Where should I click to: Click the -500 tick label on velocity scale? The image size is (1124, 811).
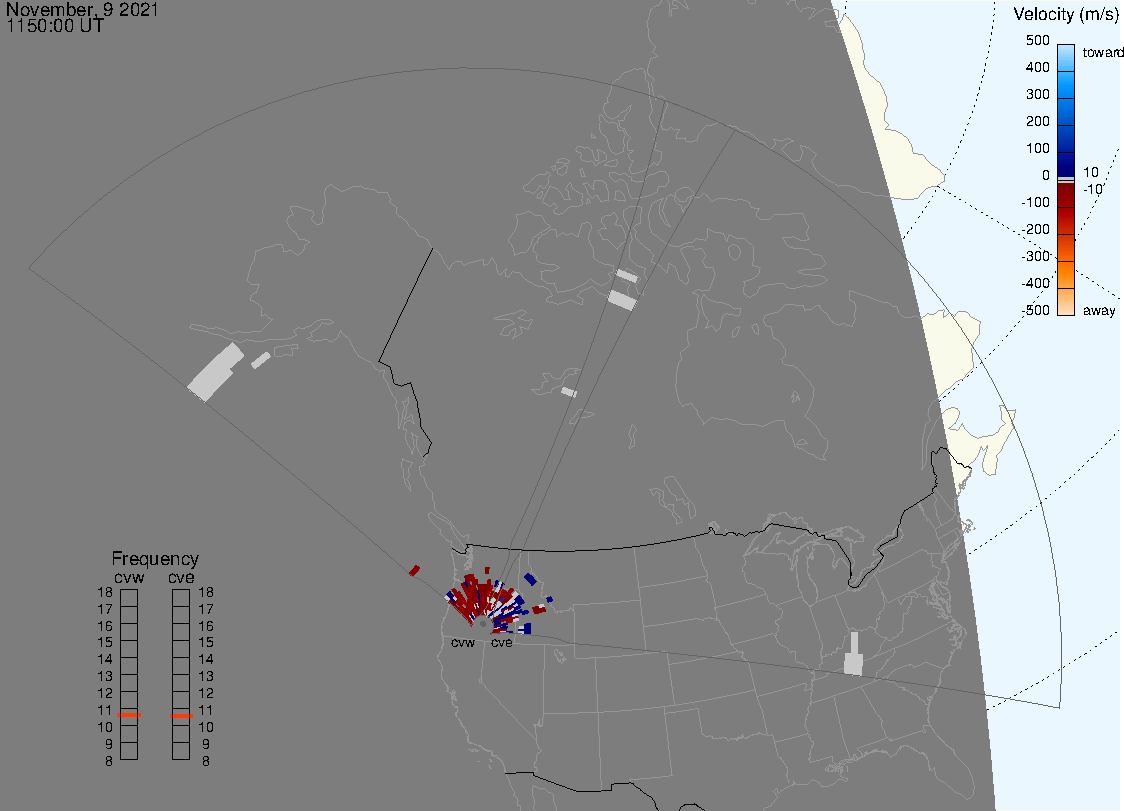(x=1036, y=310)
